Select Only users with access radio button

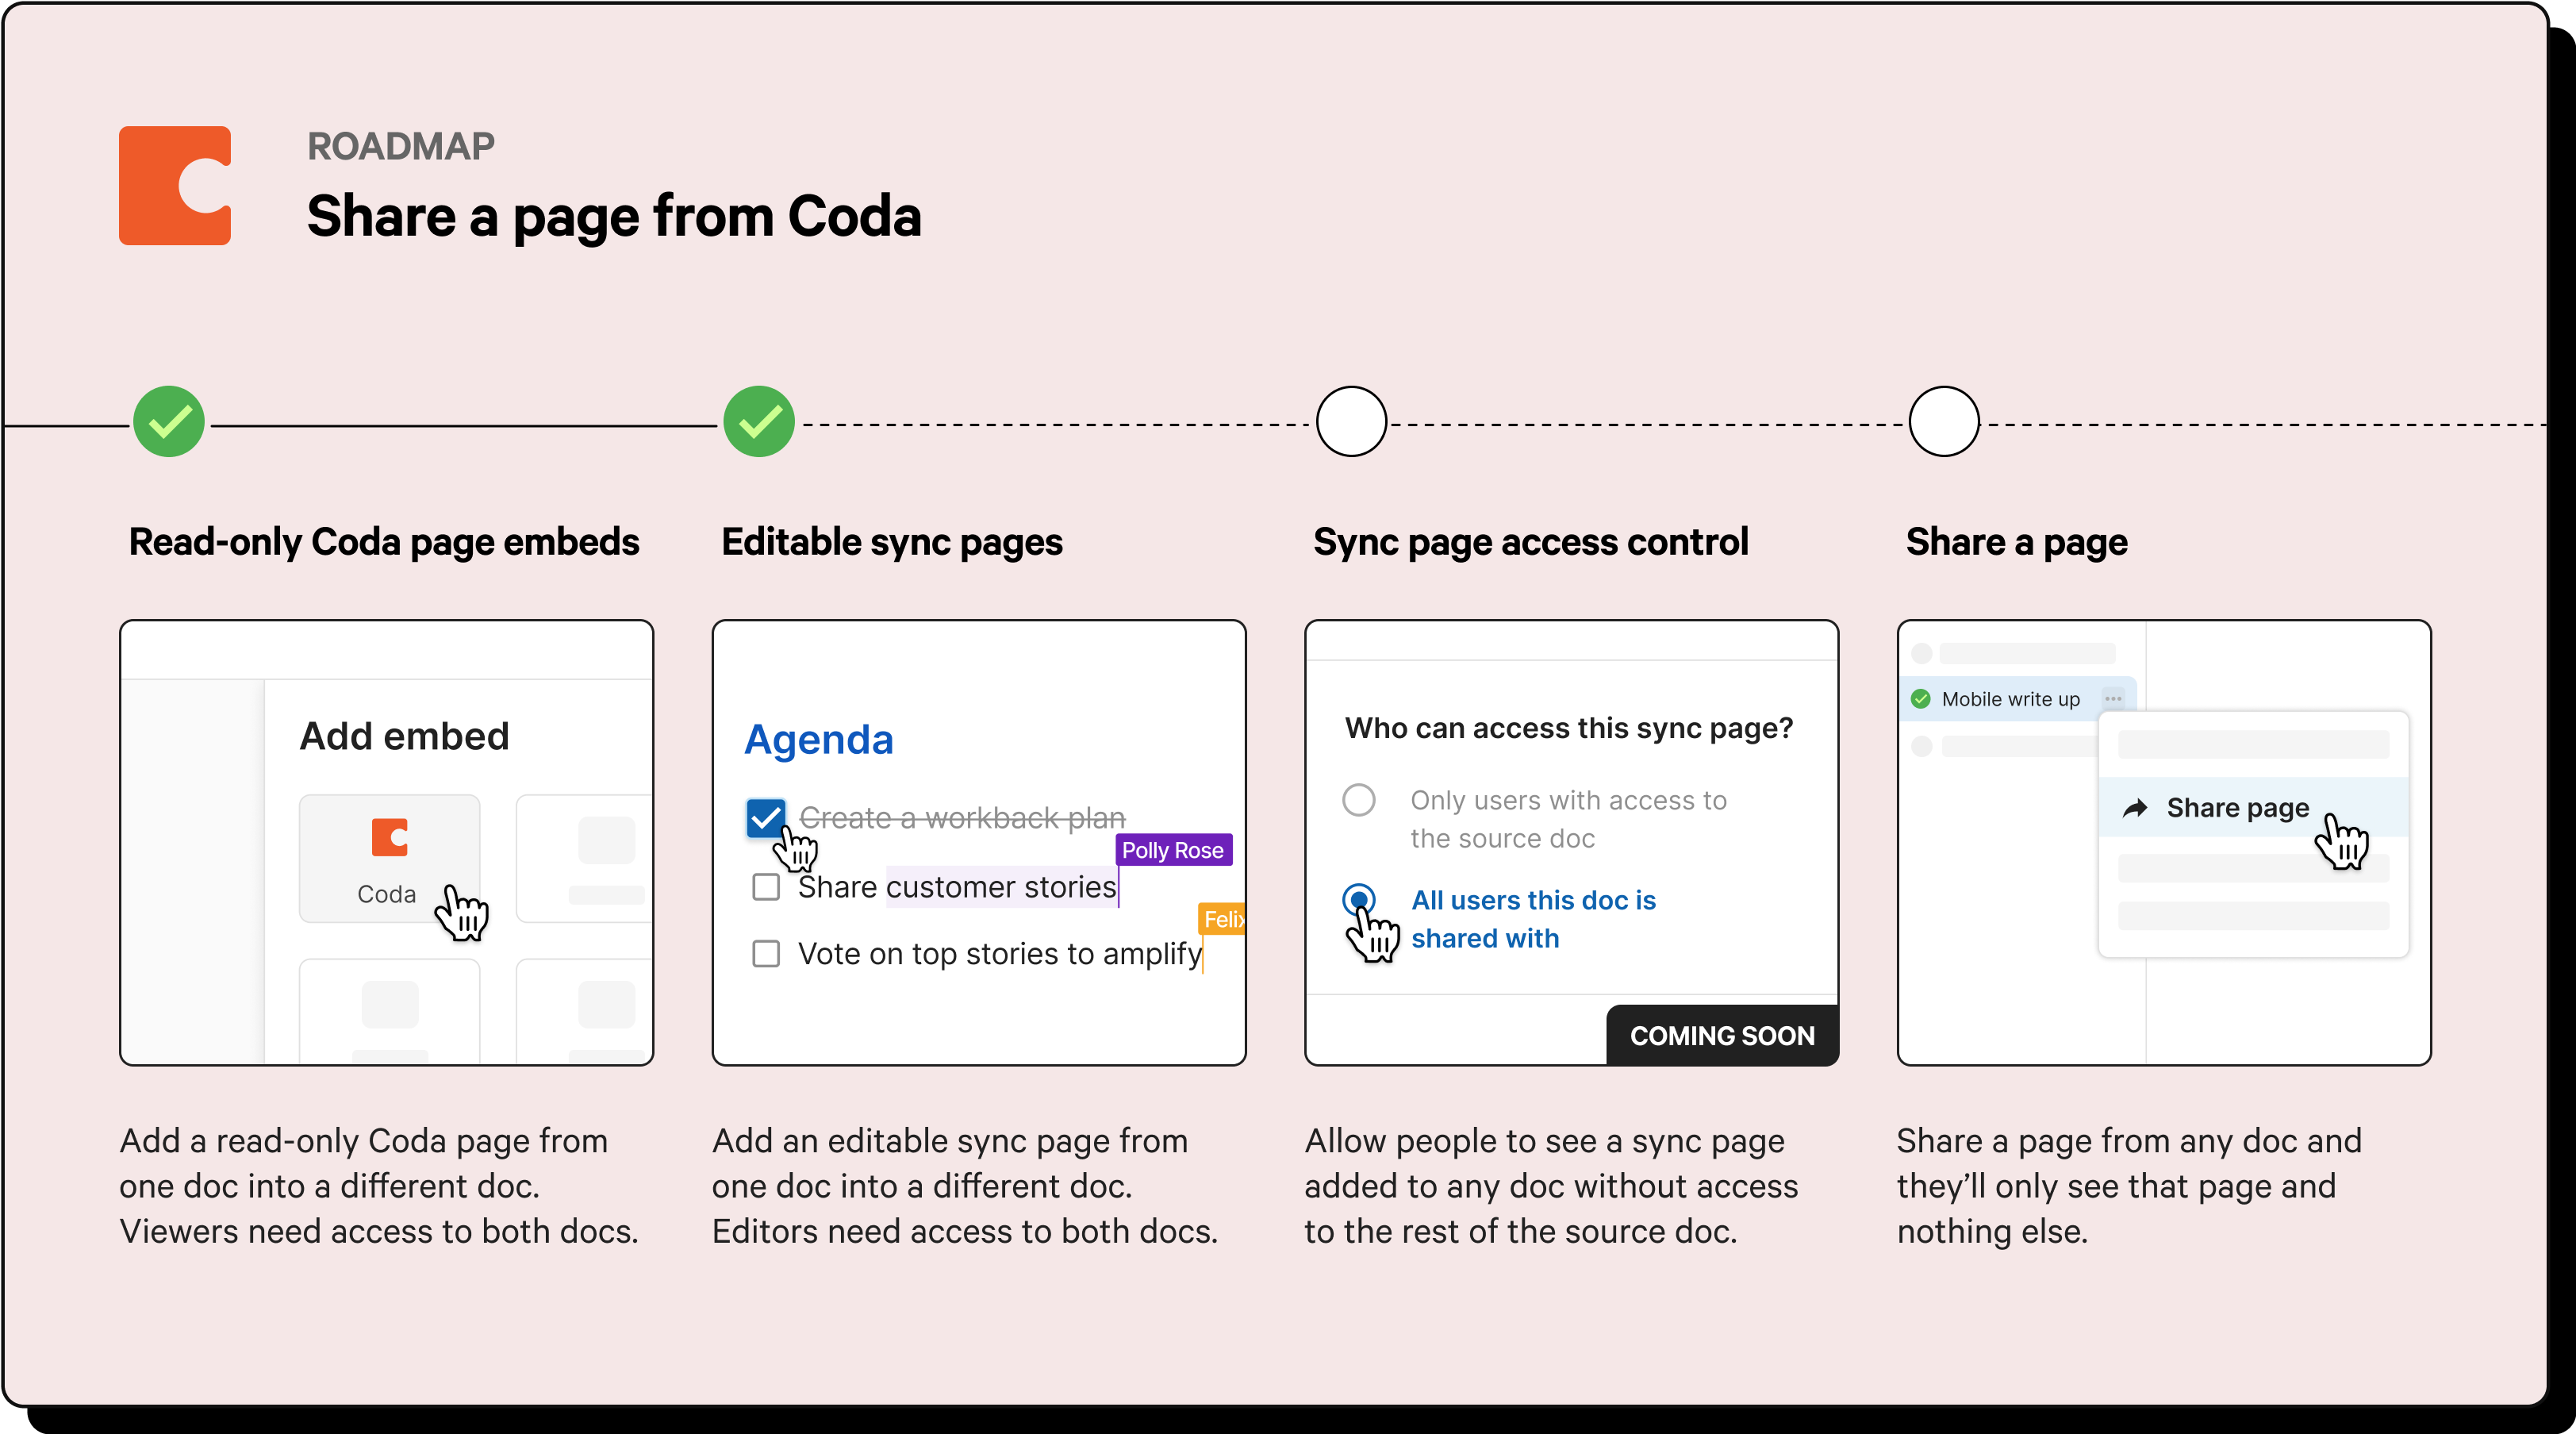pos(1358,800)
